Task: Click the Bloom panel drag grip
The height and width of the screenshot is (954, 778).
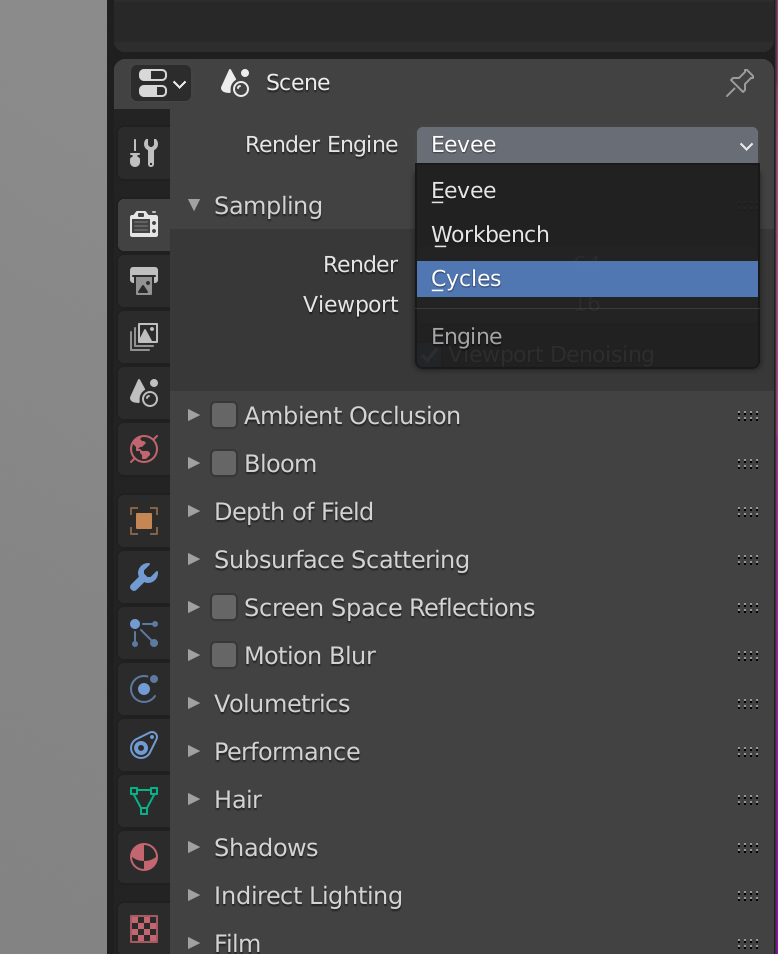Action: [748, 464]
